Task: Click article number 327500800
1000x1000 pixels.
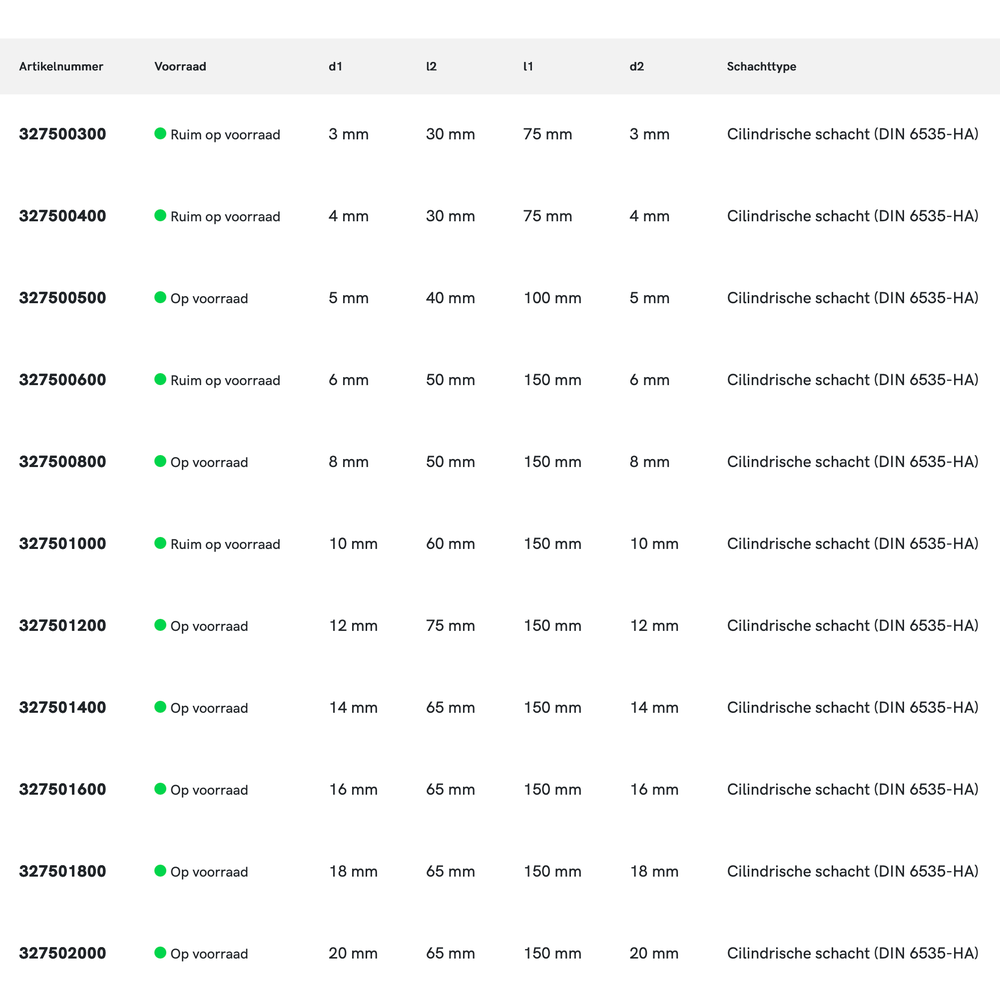Action: click(x=62, y=462)
